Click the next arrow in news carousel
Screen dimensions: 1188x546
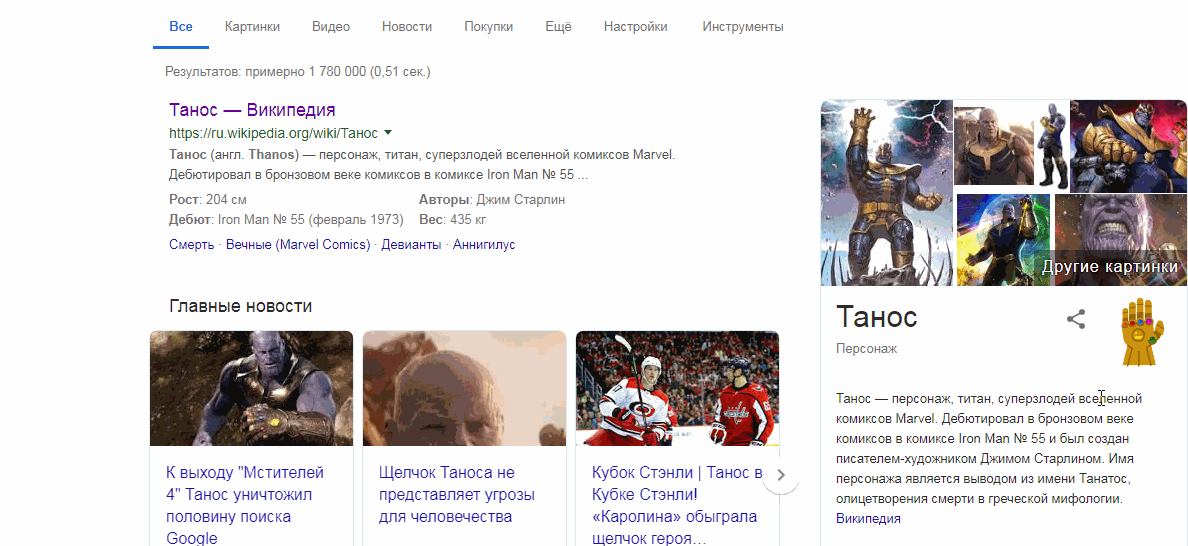pyautogui.click(x=781, y=475)
